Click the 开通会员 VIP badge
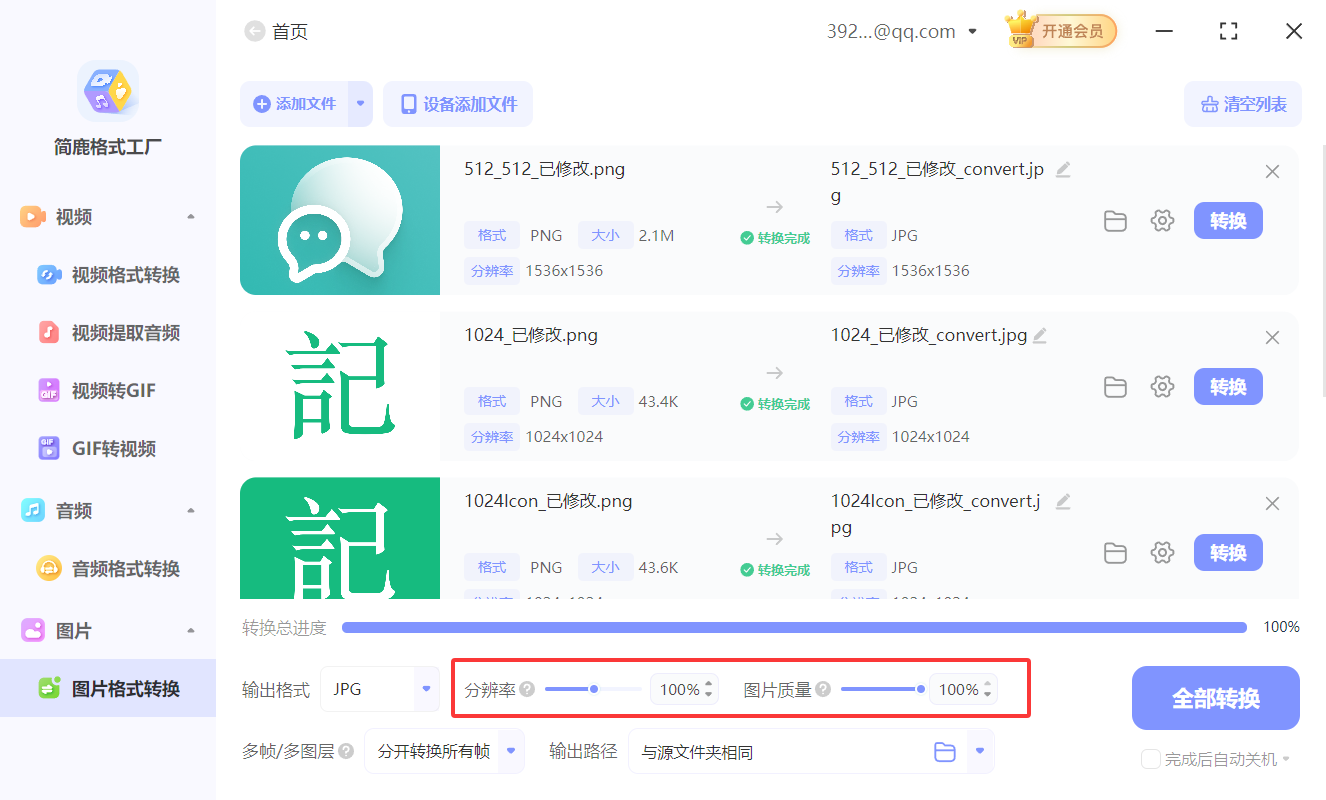This screenshot has height=800, width=1326. tap(1060, 30)
